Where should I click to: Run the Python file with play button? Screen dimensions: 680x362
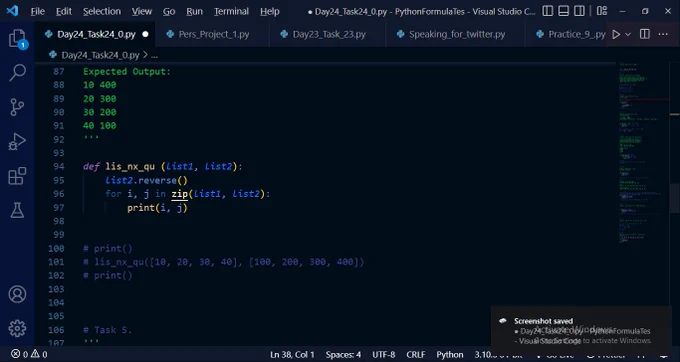click(x=616, y=34)
